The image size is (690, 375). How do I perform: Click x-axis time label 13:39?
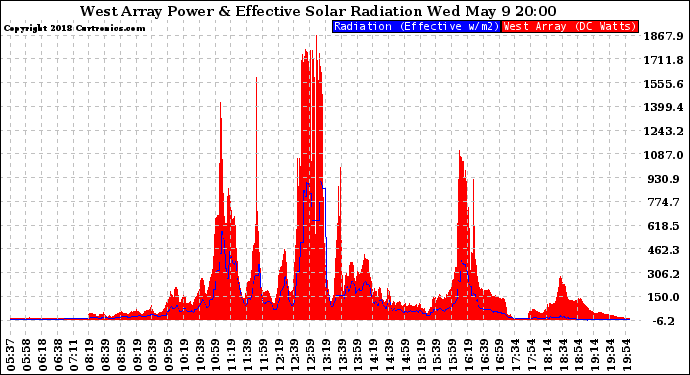tap(342, 355)
